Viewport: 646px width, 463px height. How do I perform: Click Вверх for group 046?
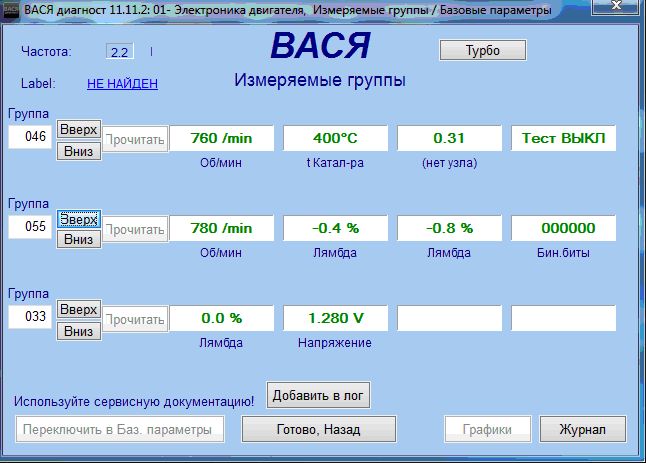(x=79, y=129)
